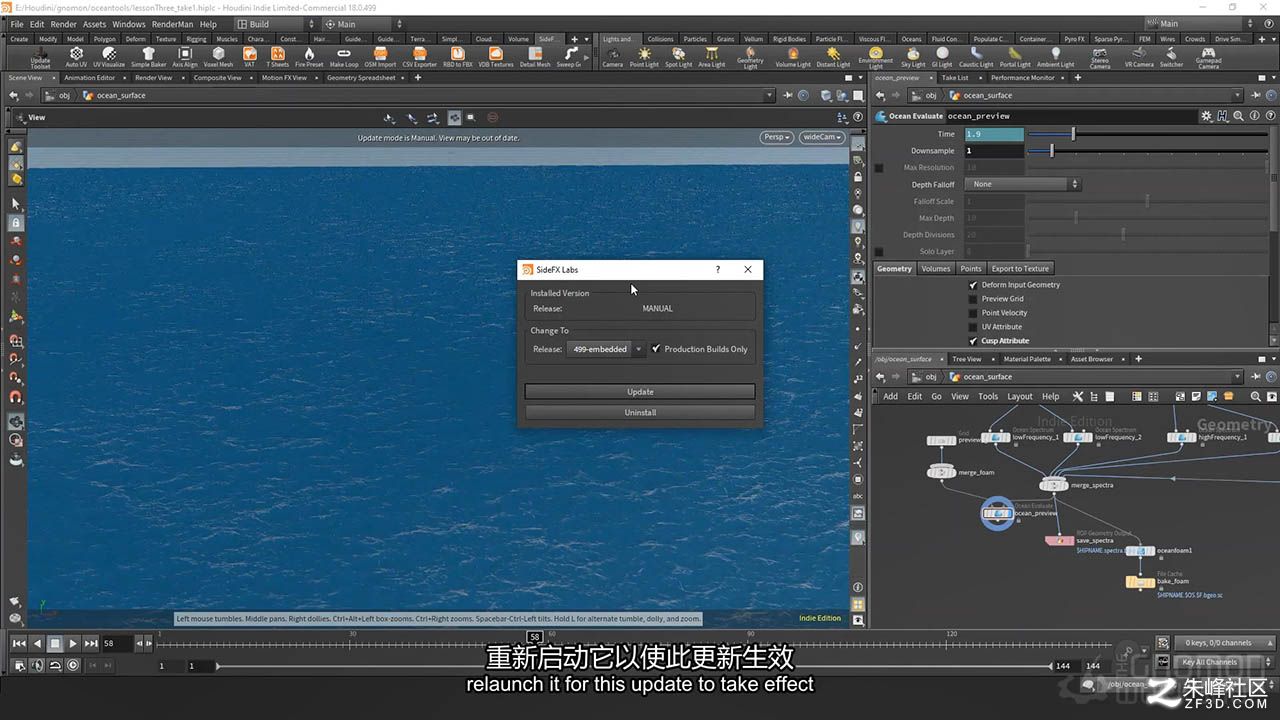Toggle the Solo Layer checkbox
The width and height of the screenshot is (1280, 720).
[x=879, y=252]
